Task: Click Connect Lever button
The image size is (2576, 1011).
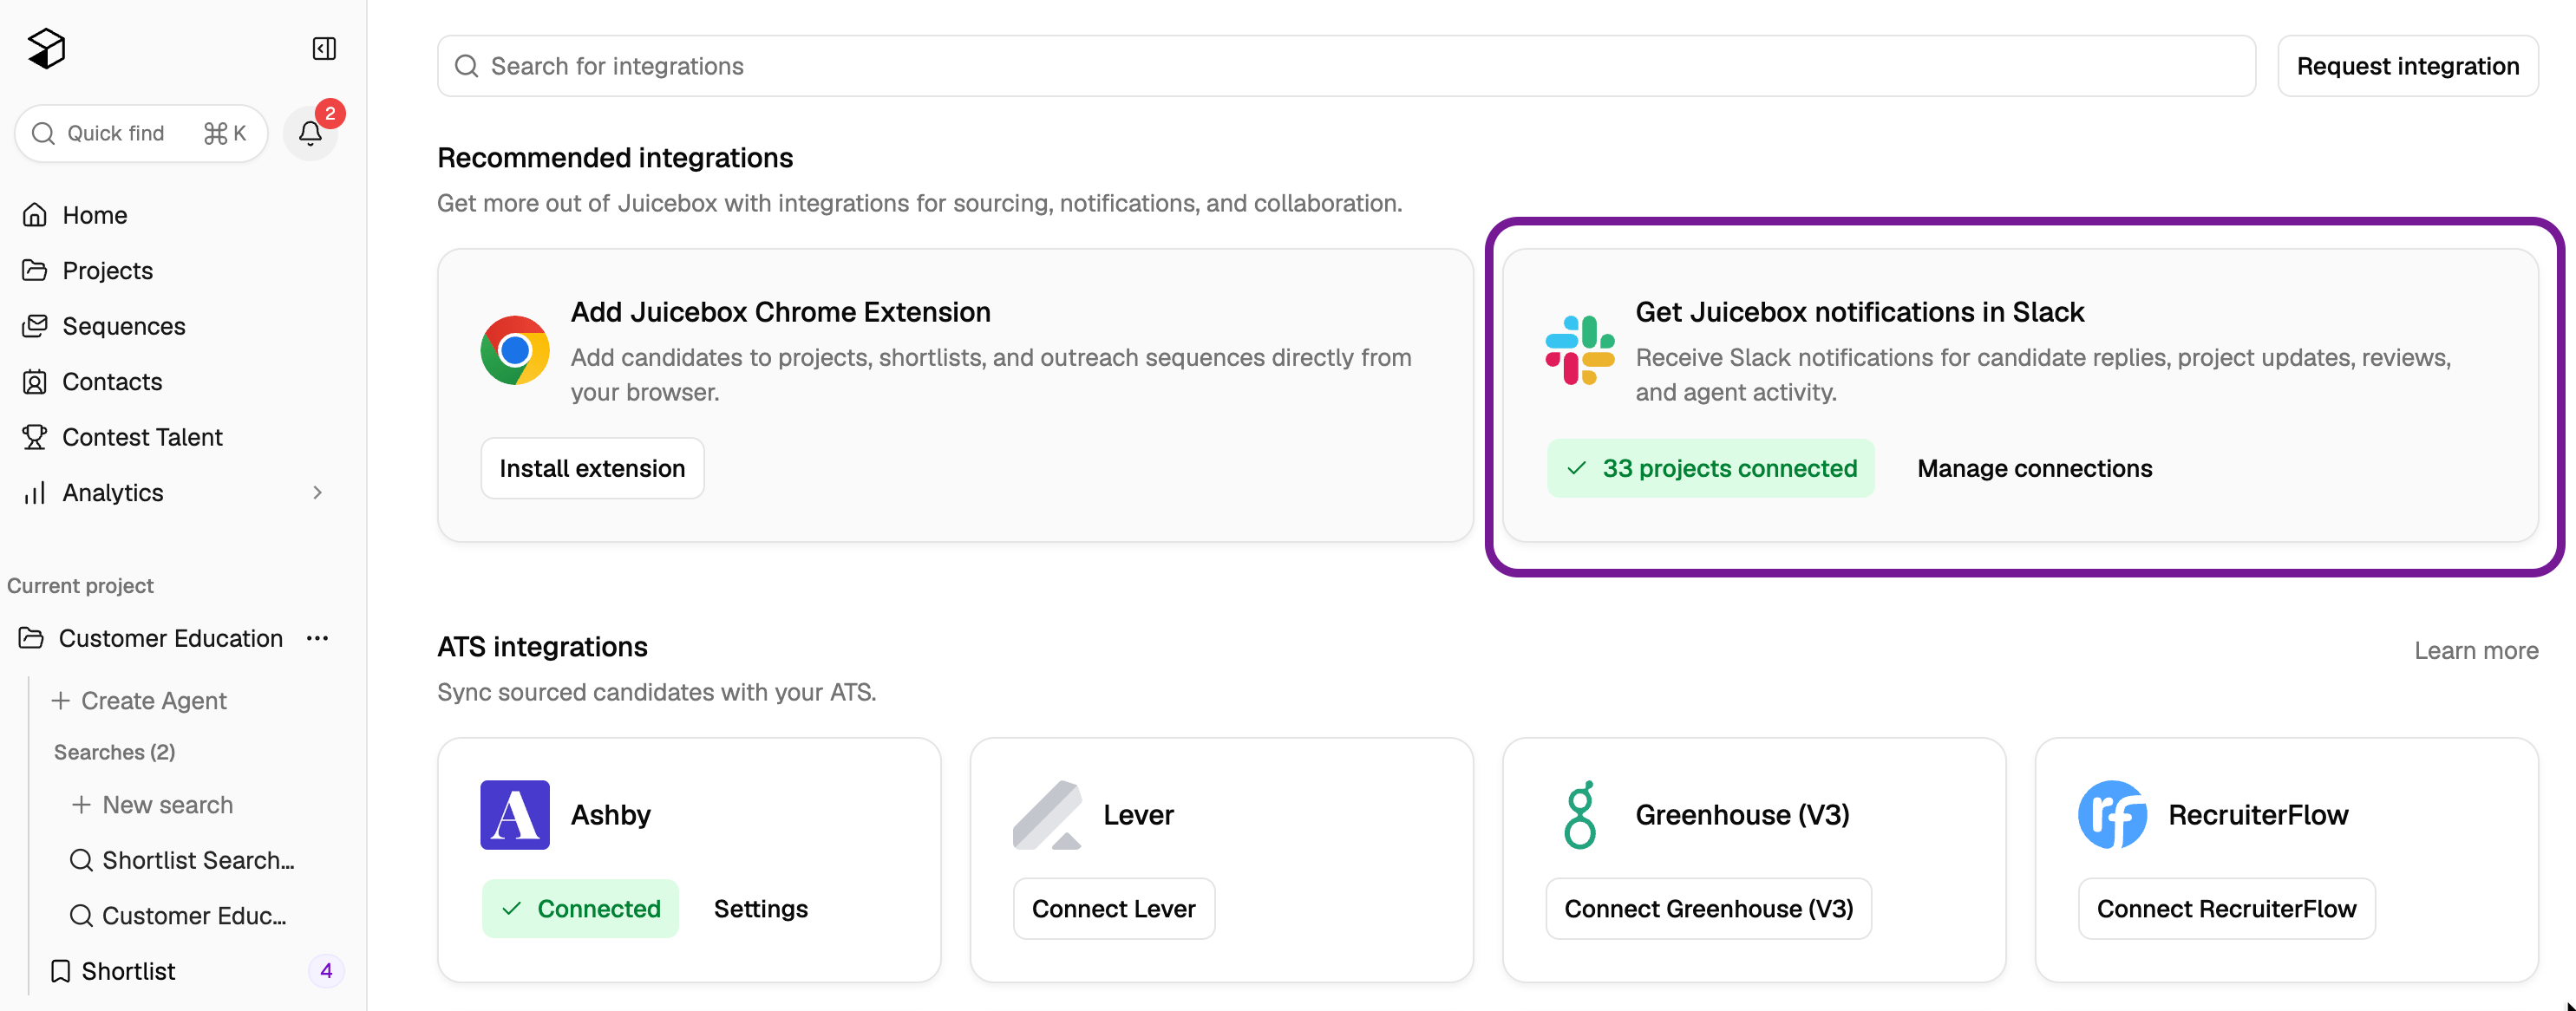Action: pyautogui.click(x=1113, y=908)
